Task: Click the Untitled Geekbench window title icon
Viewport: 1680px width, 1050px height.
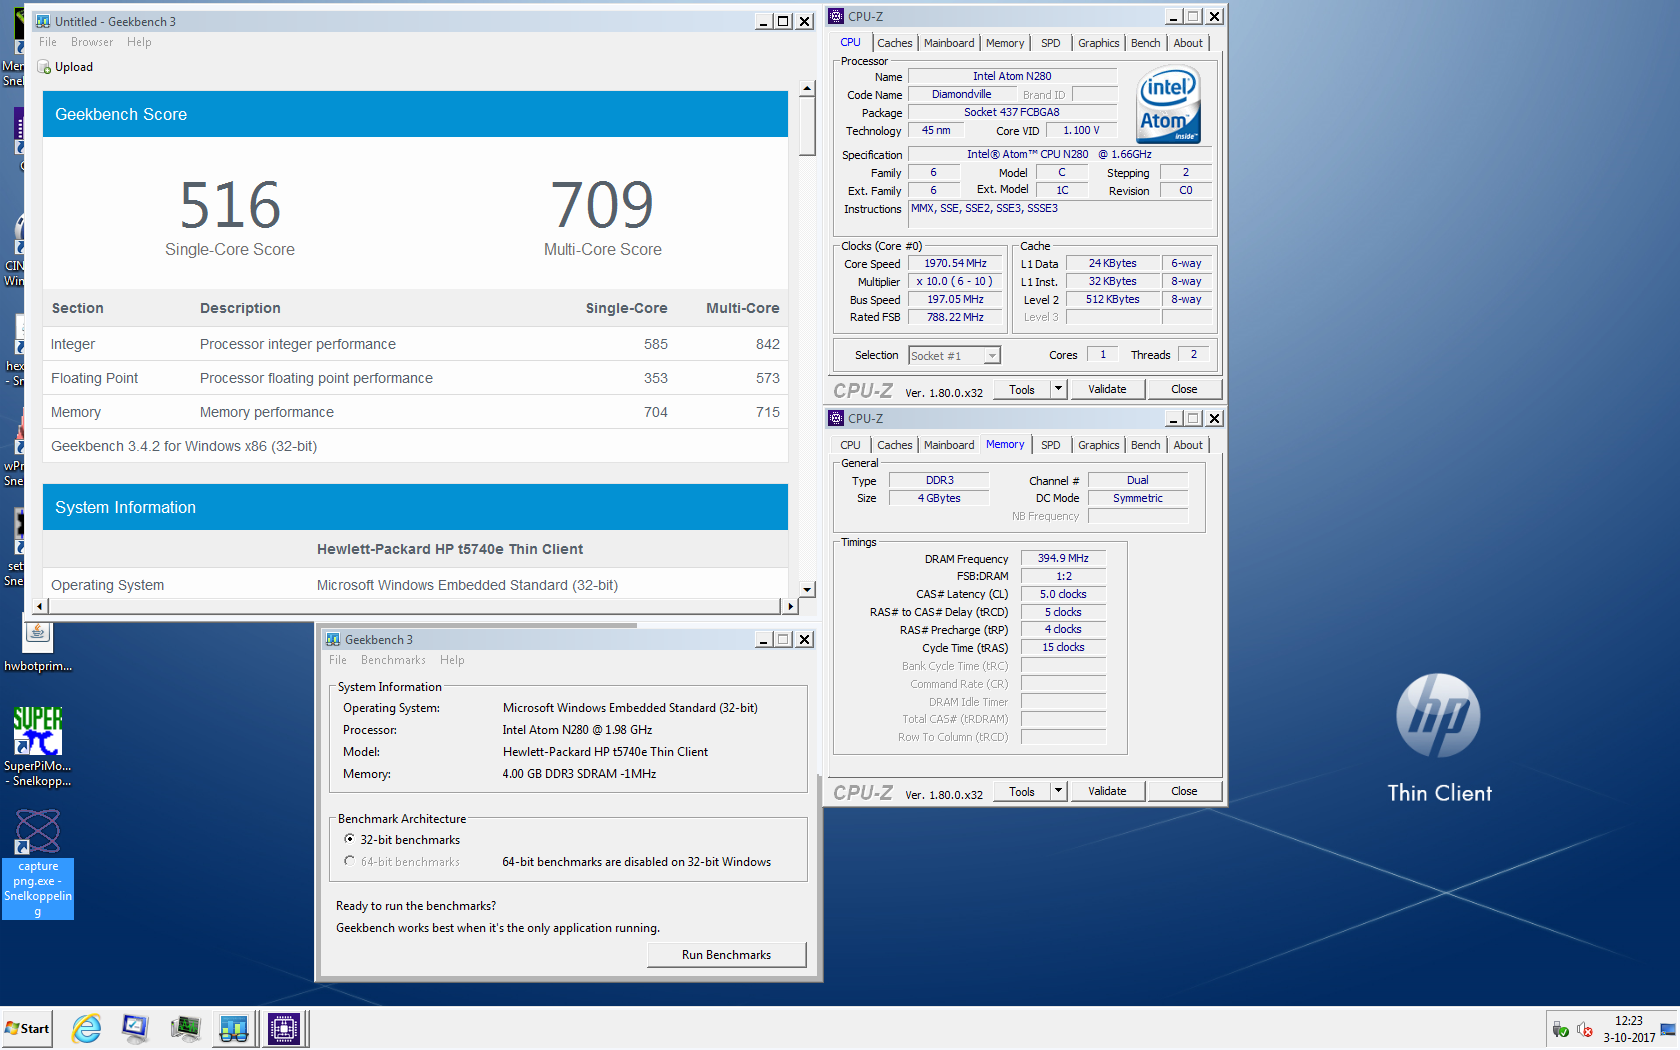Action: (x=43, y=21)
